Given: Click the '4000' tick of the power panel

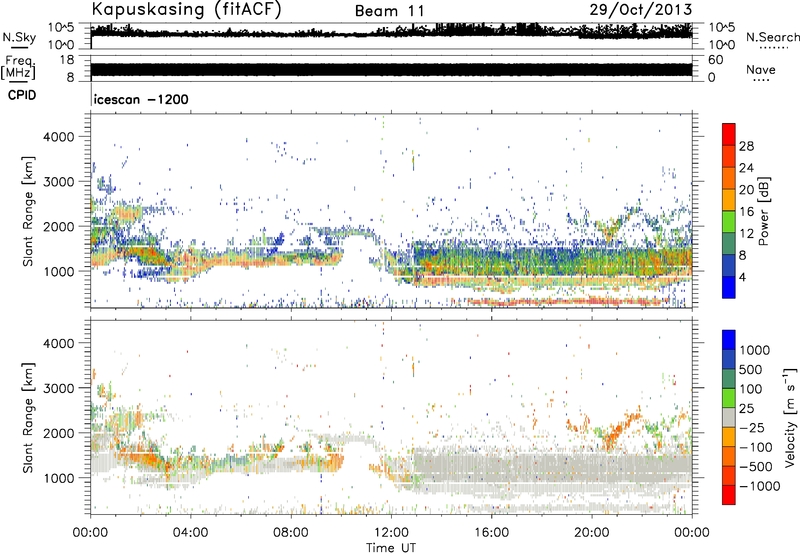Looking at the screenshot, I should [59, 137].
